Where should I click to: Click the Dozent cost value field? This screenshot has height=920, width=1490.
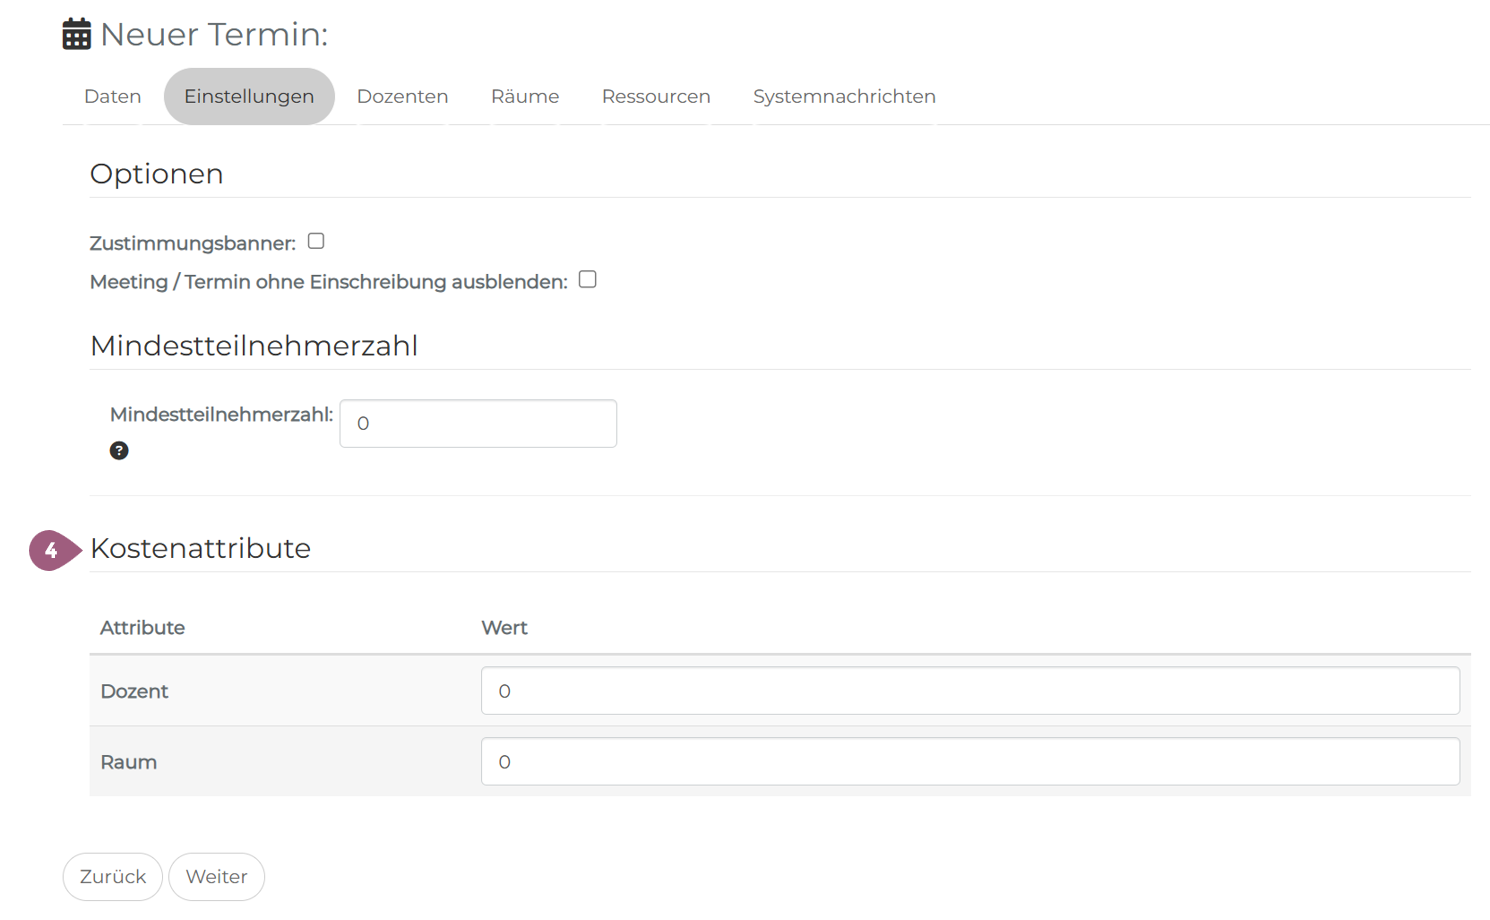(x=970, y=691)
